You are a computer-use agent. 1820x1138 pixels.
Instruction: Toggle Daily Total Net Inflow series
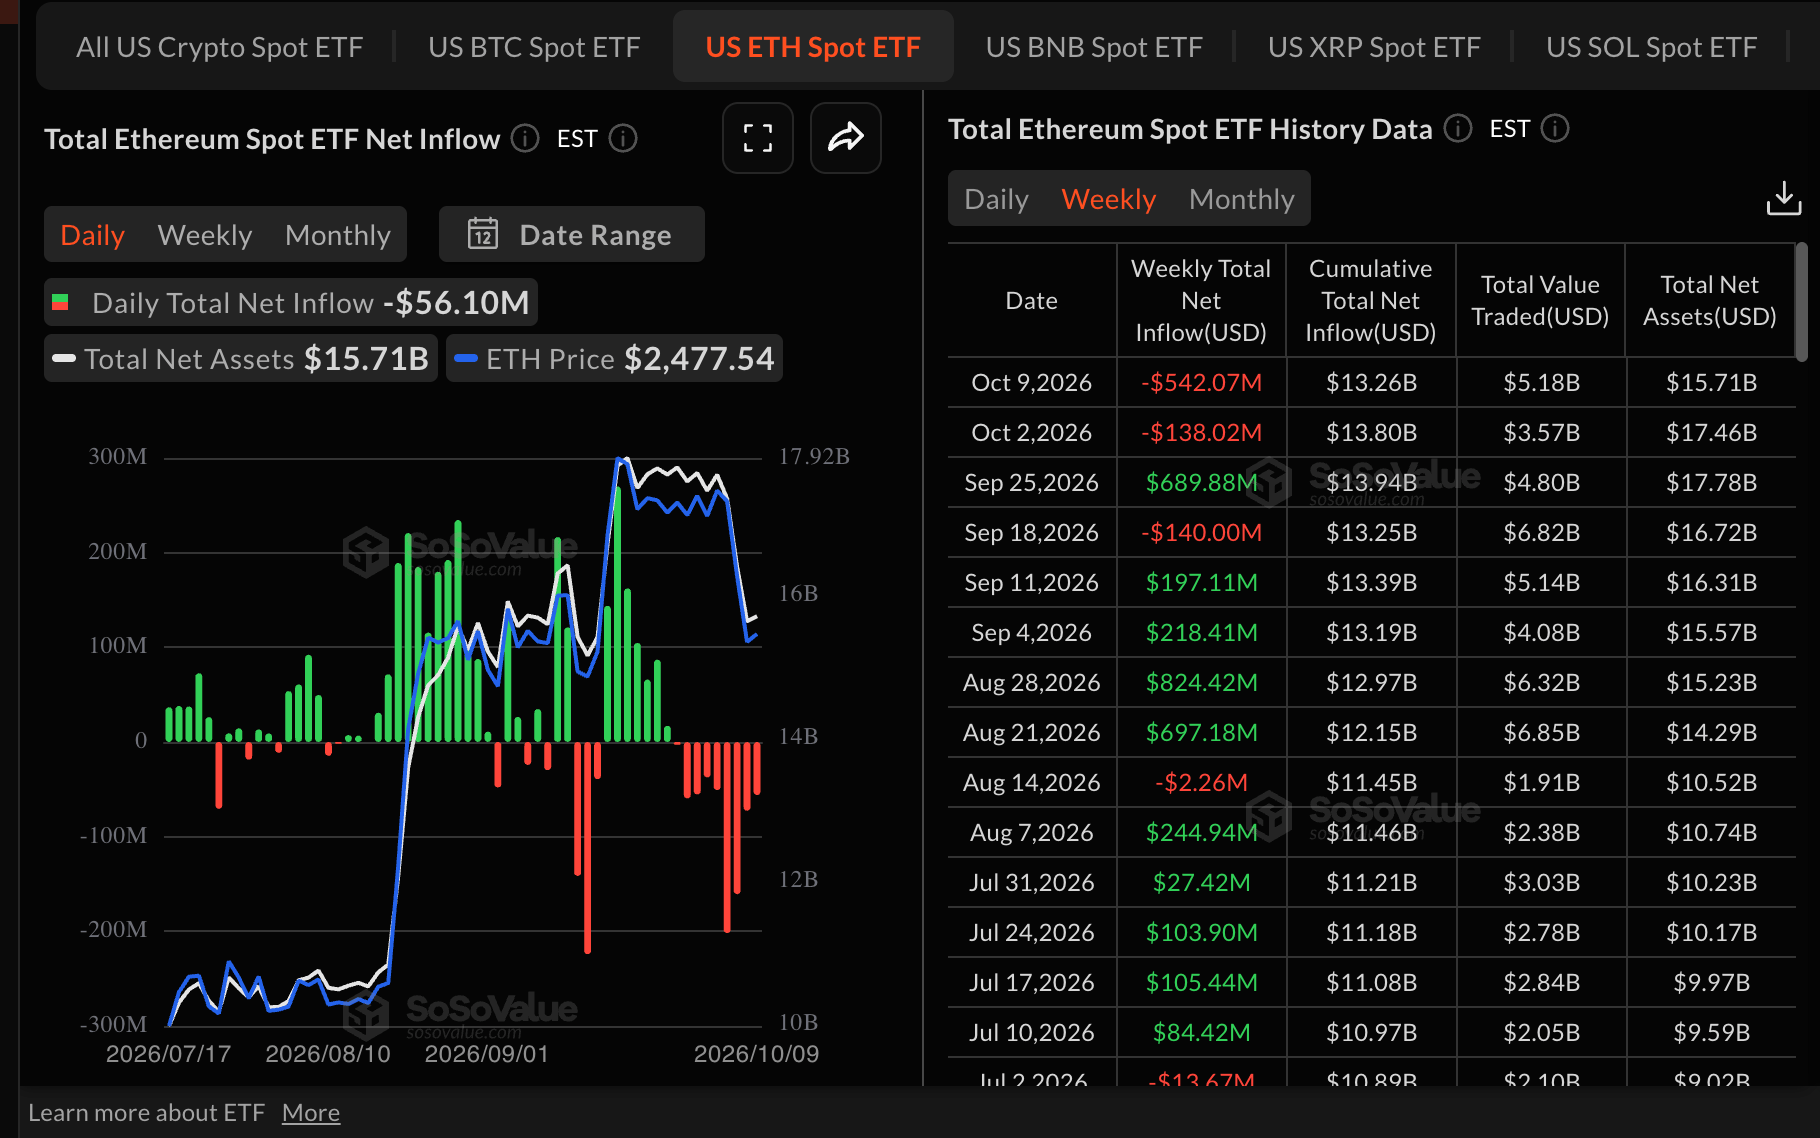coord(291,302)
